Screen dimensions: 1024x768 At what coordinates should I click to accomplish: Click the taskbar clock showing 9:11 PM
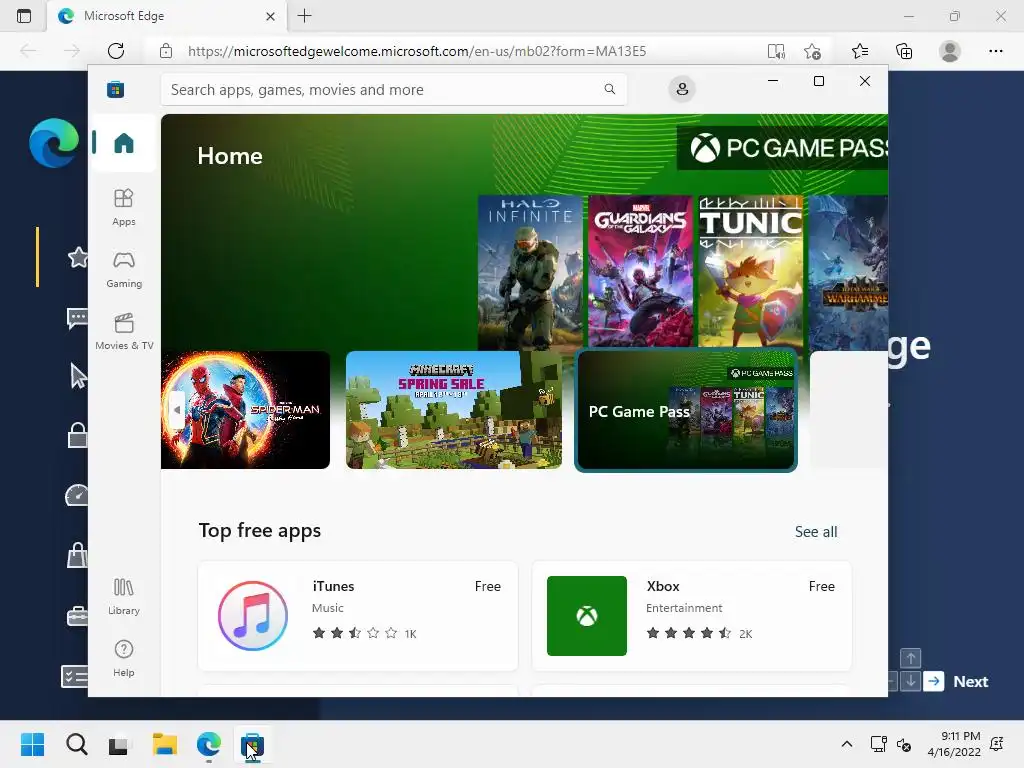[x=954, y=744]
